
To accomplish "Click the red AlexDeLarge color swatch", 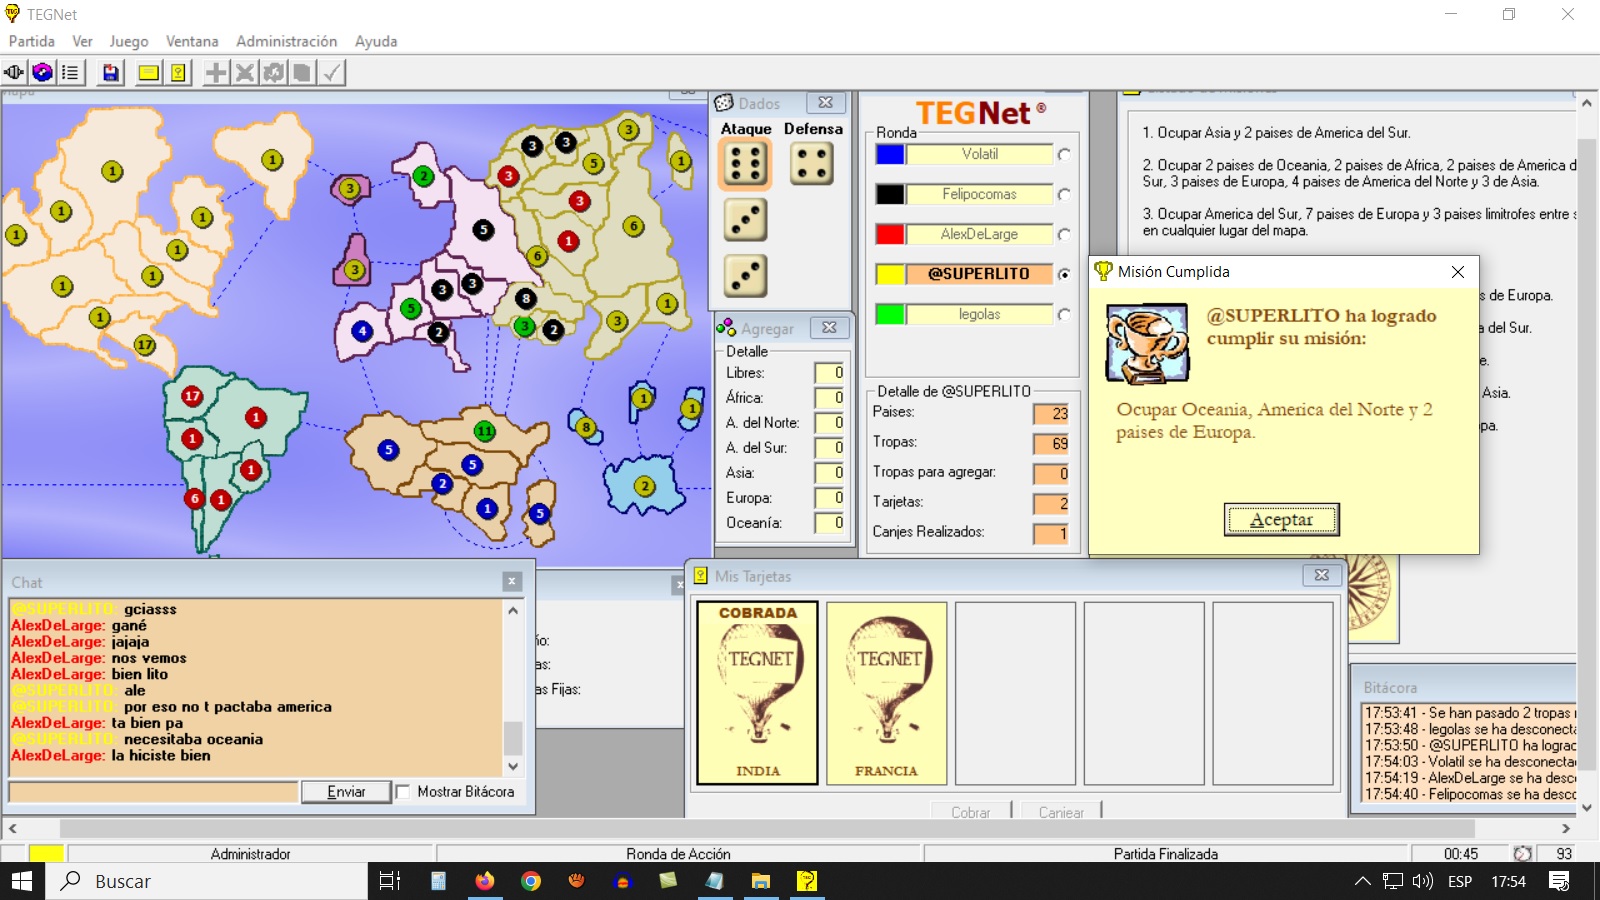I will click(890, 234).
